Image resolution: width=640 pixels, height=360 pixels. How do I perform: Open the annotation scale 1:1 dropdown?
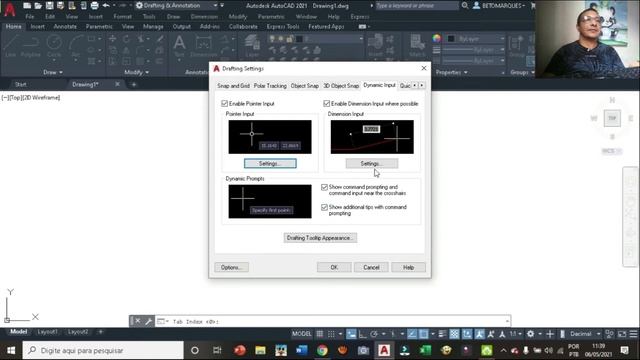coord(516,334)
